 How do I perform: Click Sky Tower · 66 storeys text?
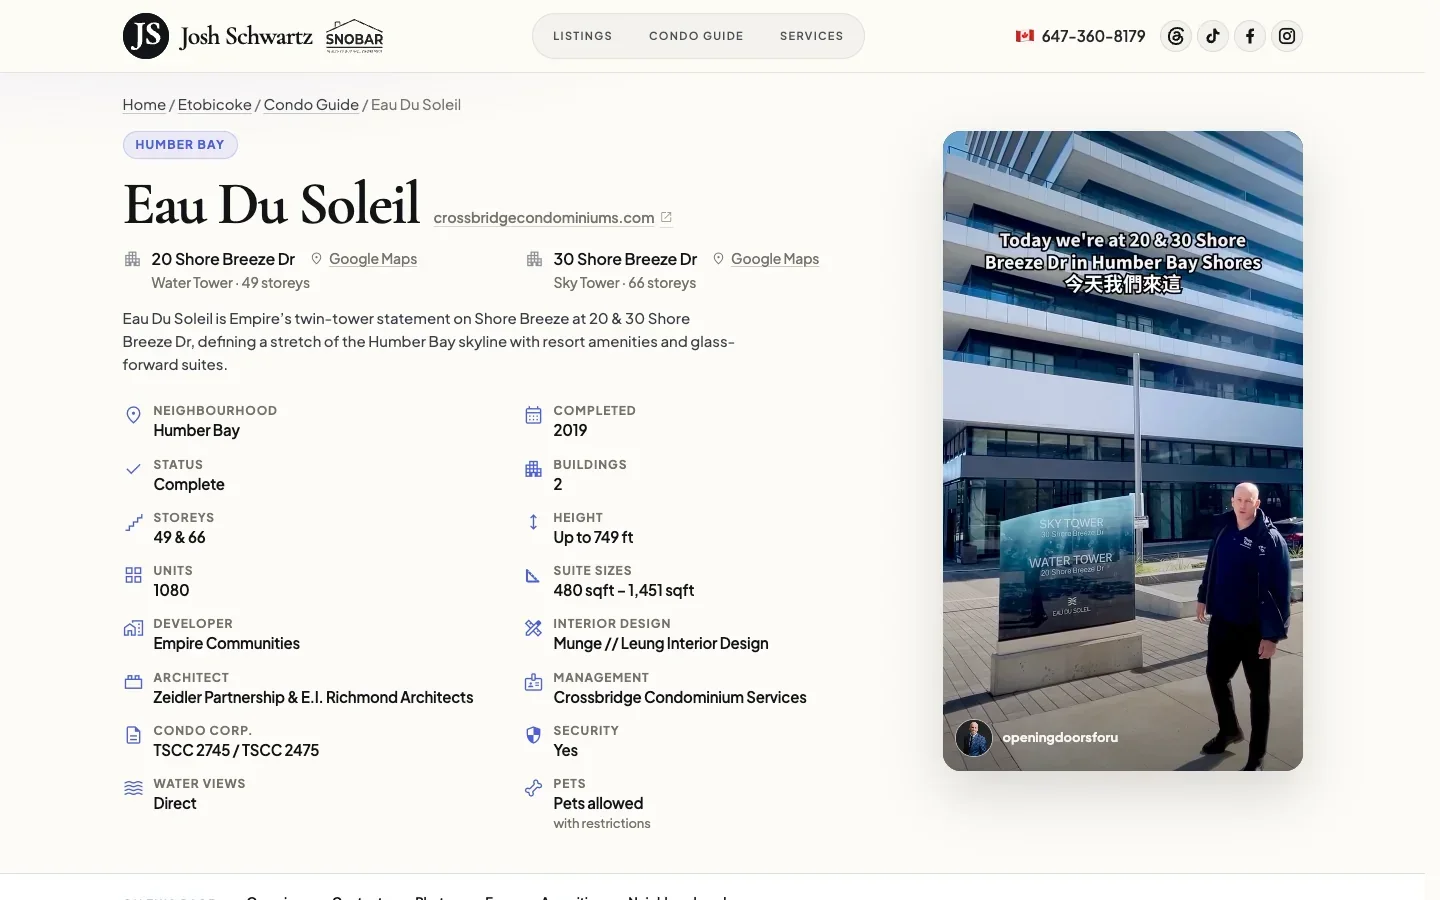(x=625, y=283)
